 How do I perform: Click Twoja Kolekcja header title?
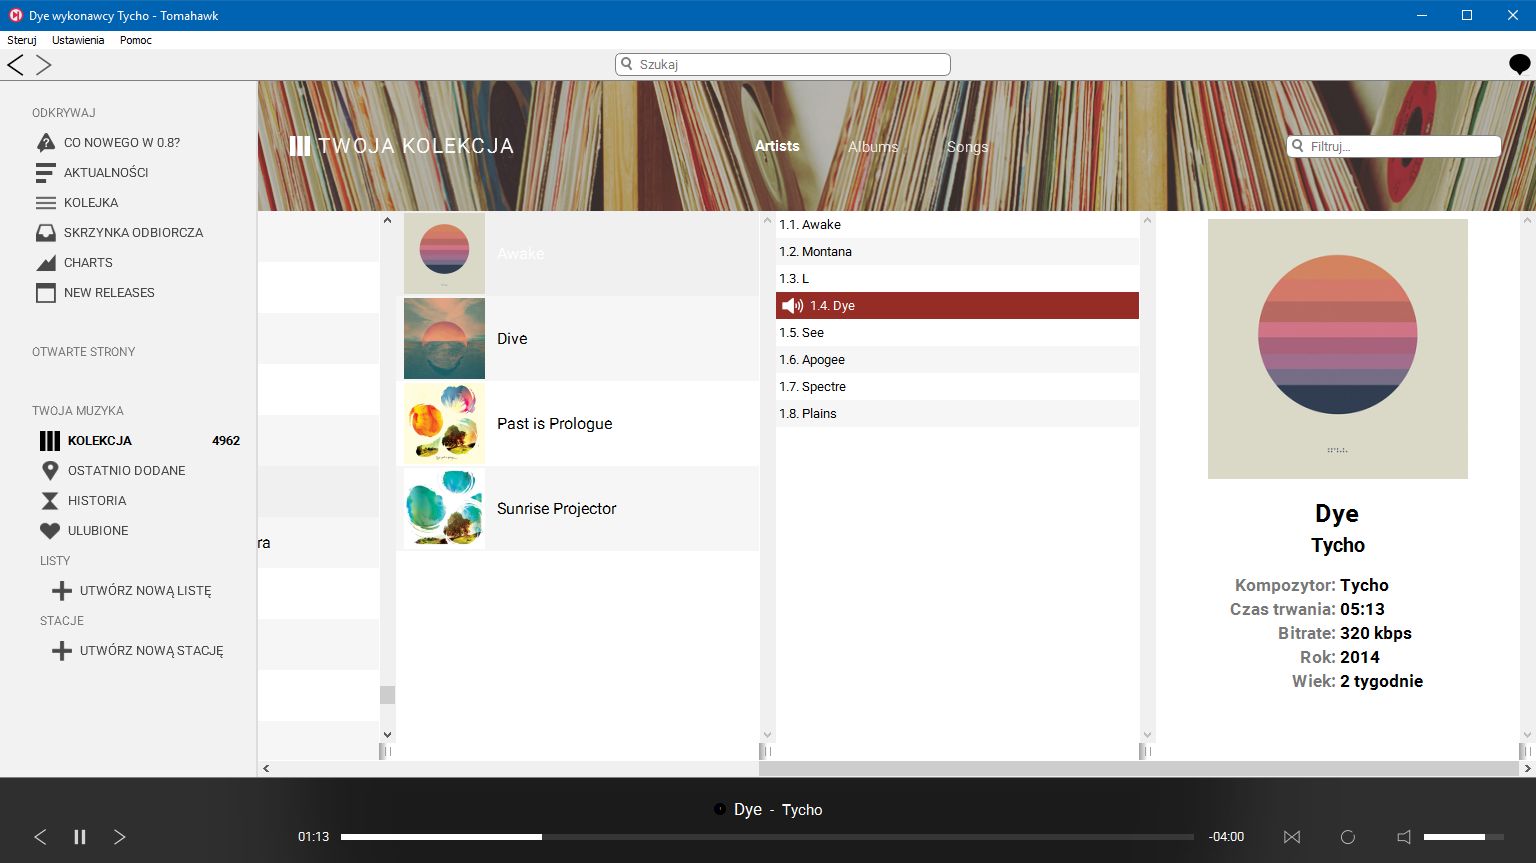pyautogui.click(x=416, y=146)
